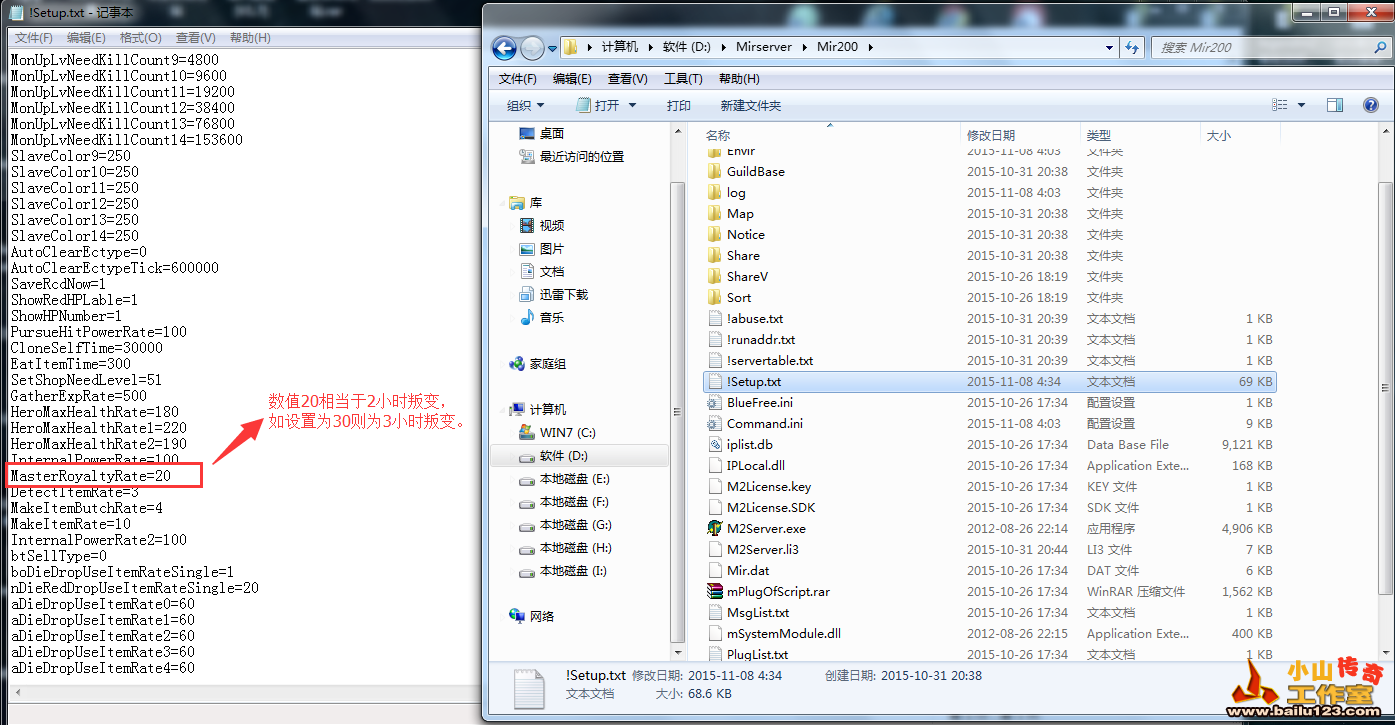Image resolution: width=1395 pixels, height=725 pixels.
Task: Click 软件 (D:) in address breadcrumb
Action: [x=686, y=47]
